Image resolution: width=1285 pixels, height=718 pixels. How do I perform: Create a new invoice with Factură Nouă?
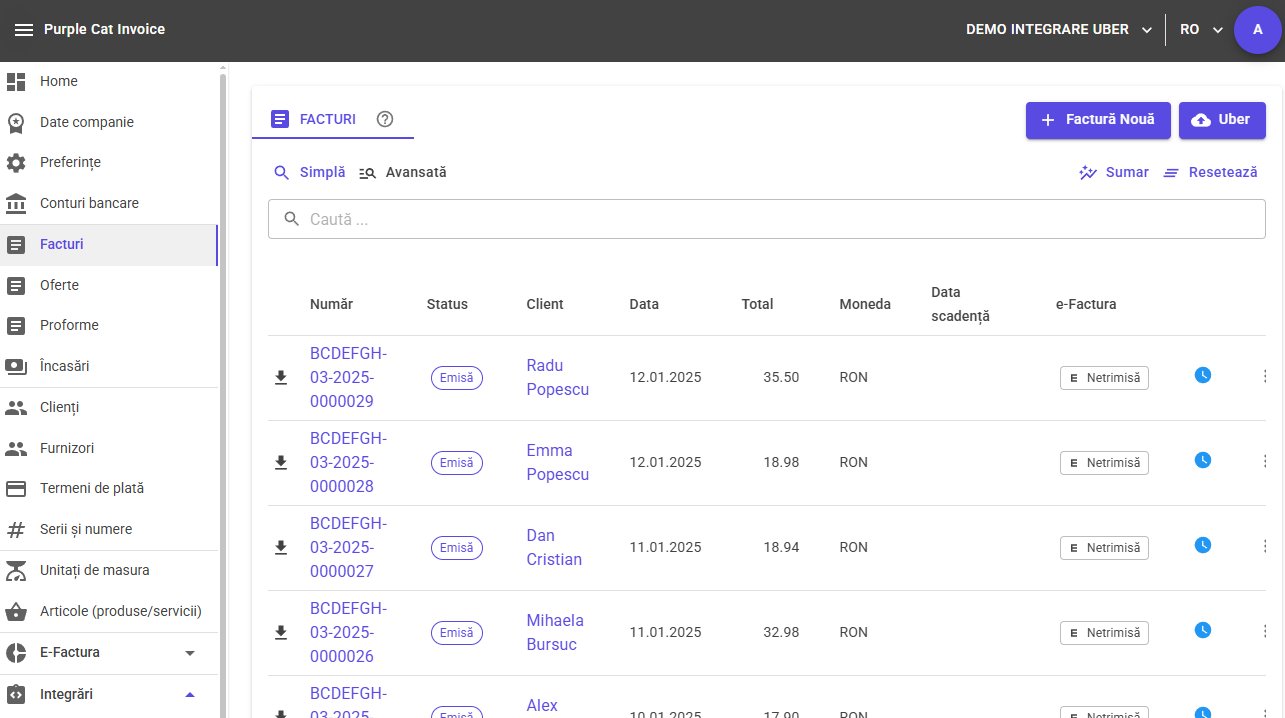pyautogui.click(x=1098, y=120)
